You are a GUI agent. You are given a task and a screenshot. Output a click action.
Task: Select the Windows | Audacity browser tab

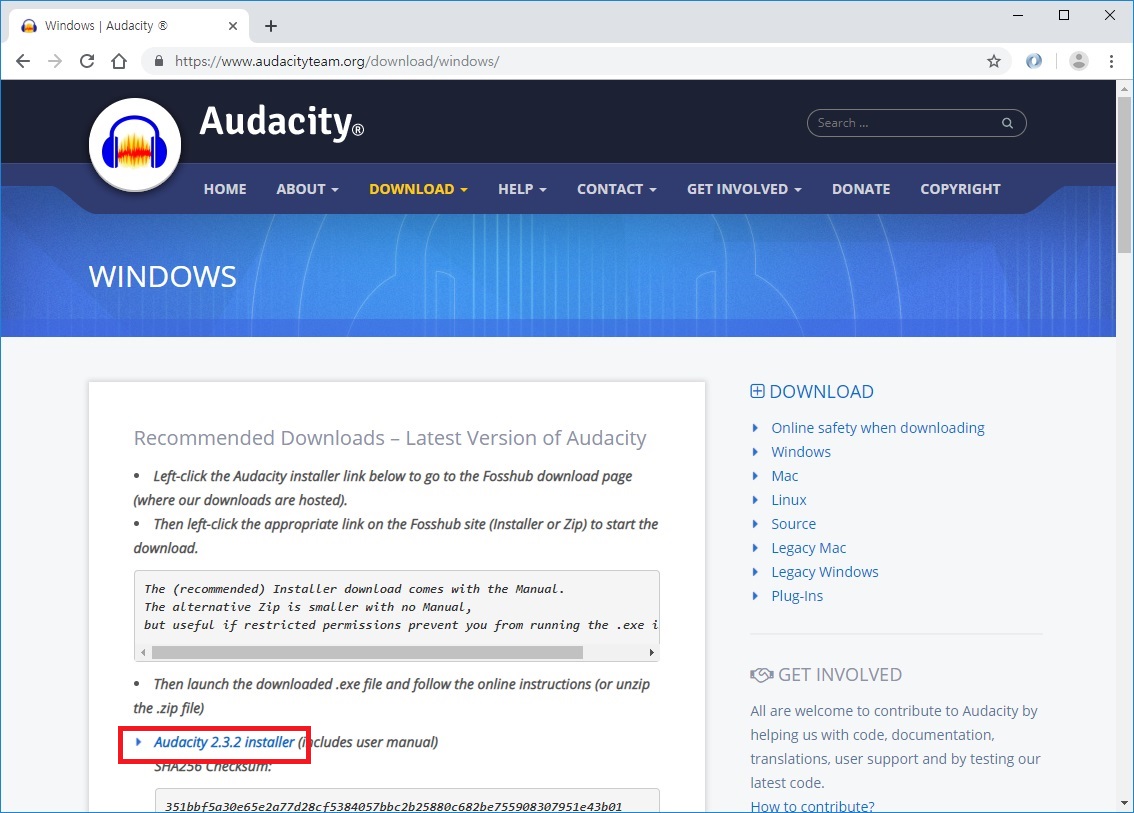point(129,26)
